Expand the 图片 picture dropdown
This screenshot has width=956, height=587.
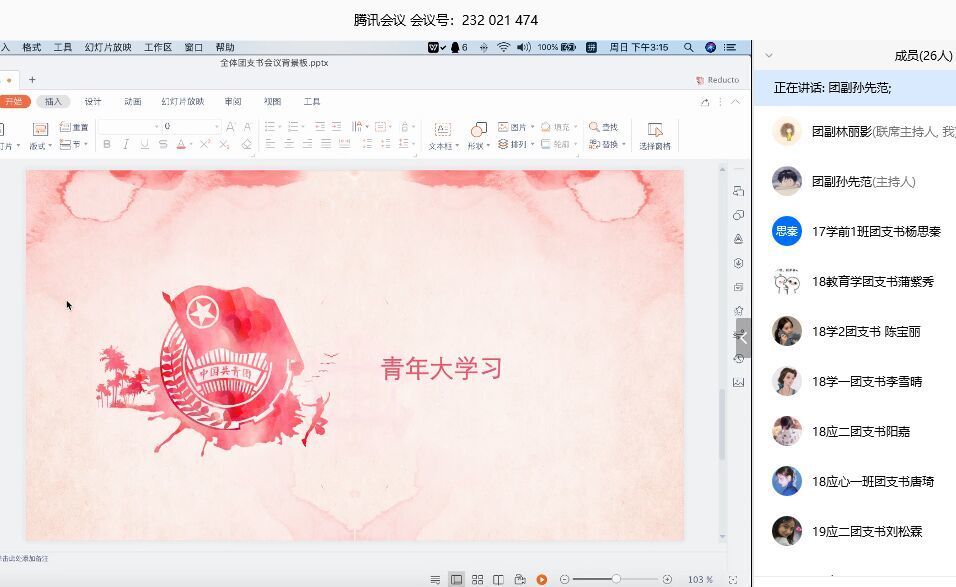(532, 127)
